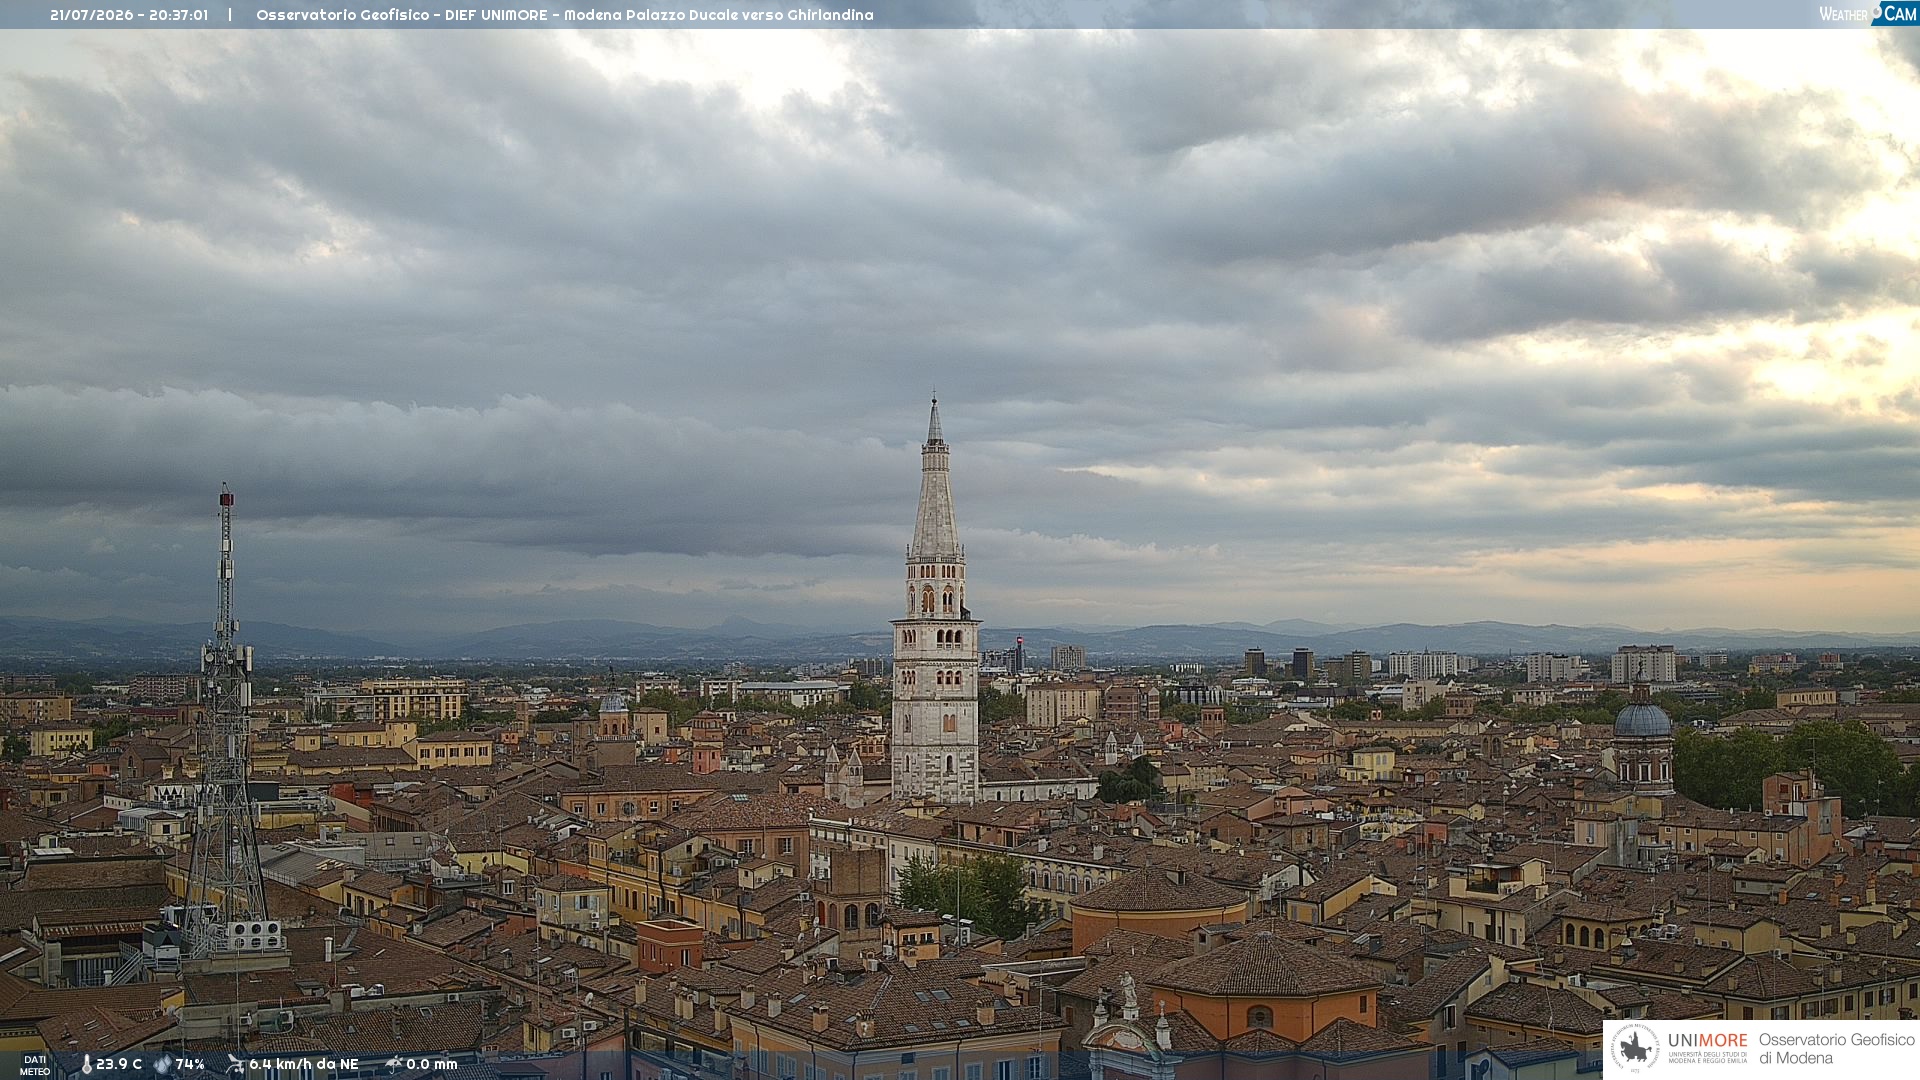Click the wind speed icon
The width and height of the screenshot is (1920, 1080).
[x=236, y=1065]
